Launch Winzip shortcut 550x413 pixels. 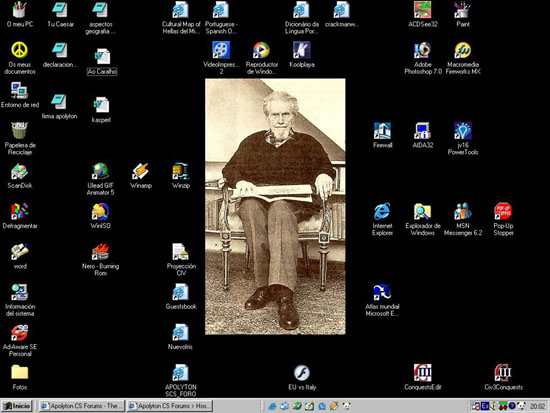point(181,172)
